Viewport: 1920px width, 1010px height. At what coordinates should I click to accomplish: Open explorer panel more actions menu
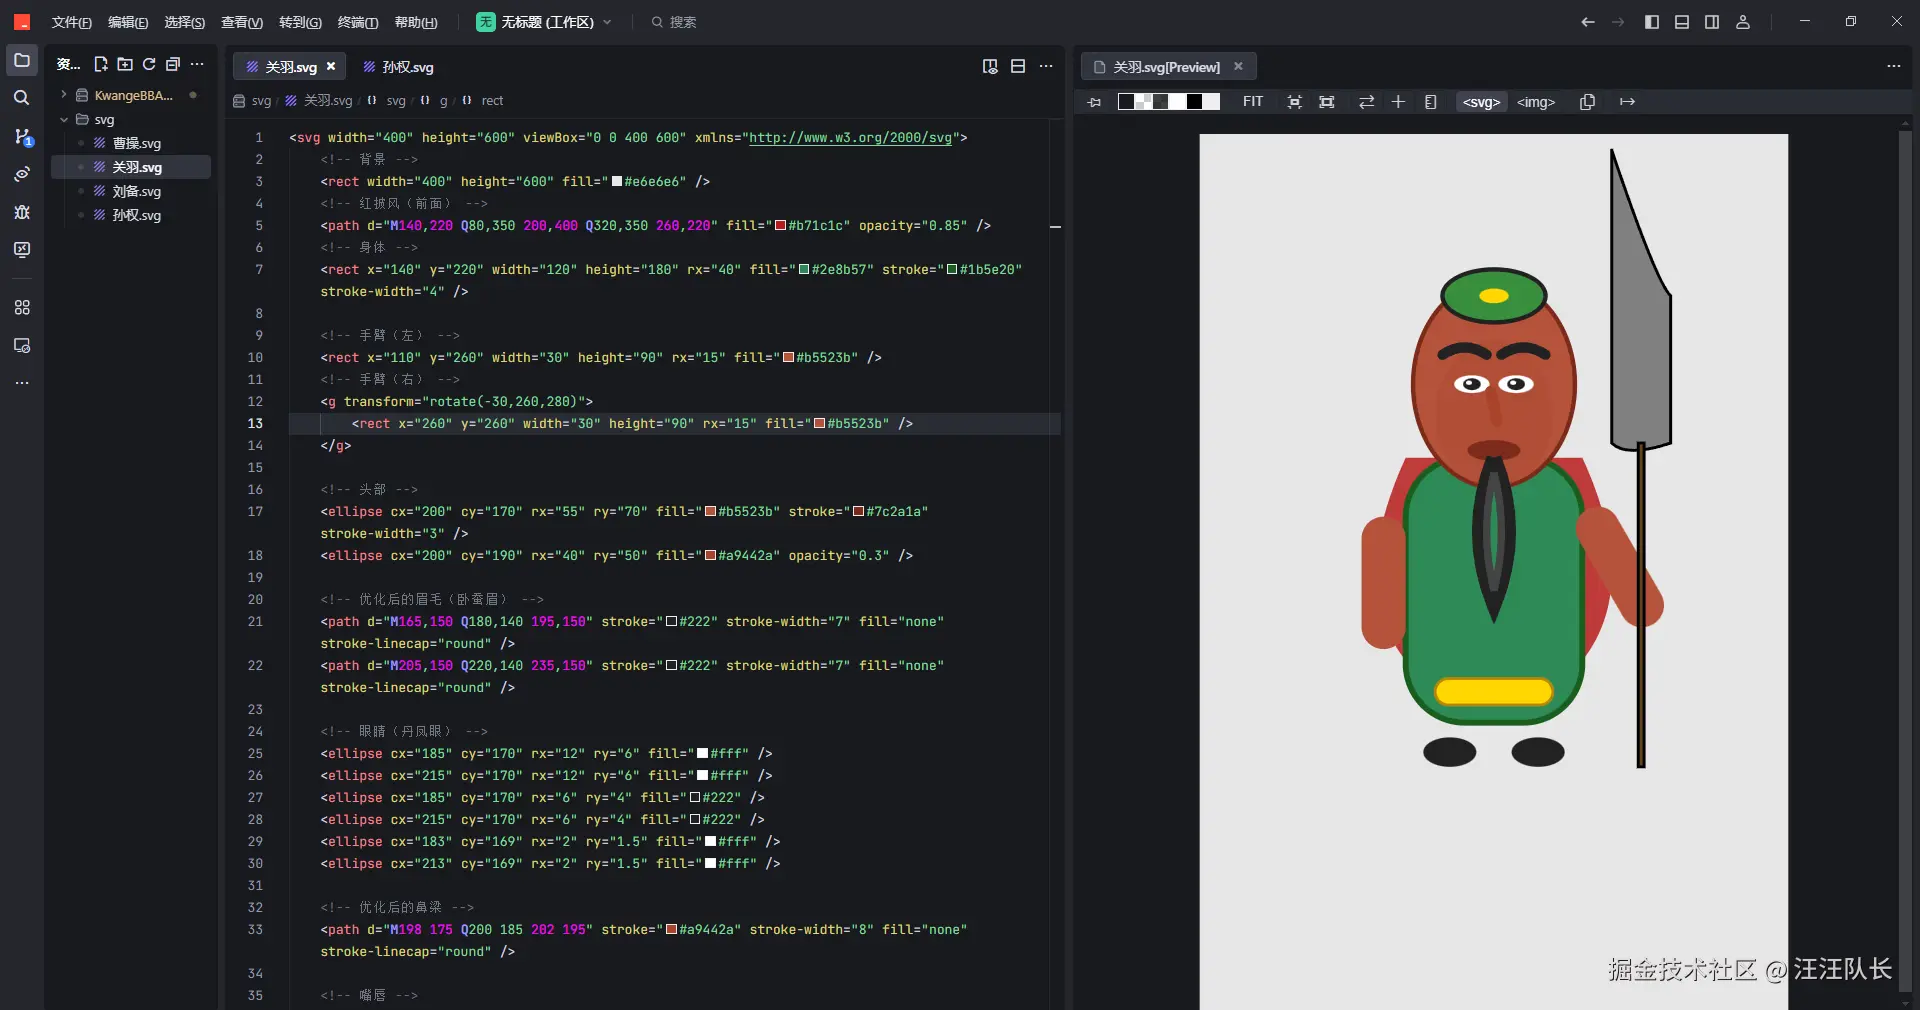pyautogui.click(x=197, y=65)
